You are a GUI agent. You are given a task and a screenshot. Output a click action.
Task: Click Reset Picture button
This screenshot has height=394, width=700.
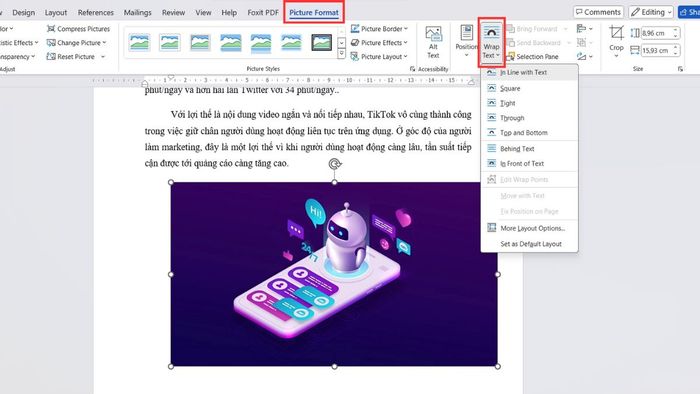(71, 57)
